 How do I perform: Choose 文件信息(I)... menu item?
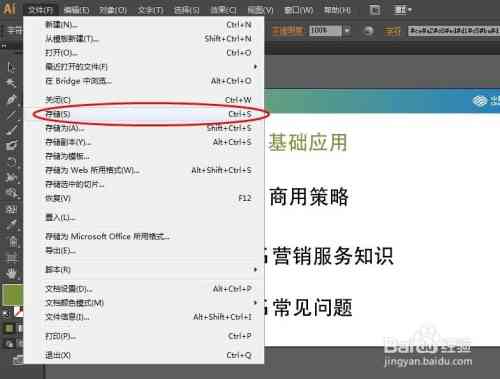144,317
